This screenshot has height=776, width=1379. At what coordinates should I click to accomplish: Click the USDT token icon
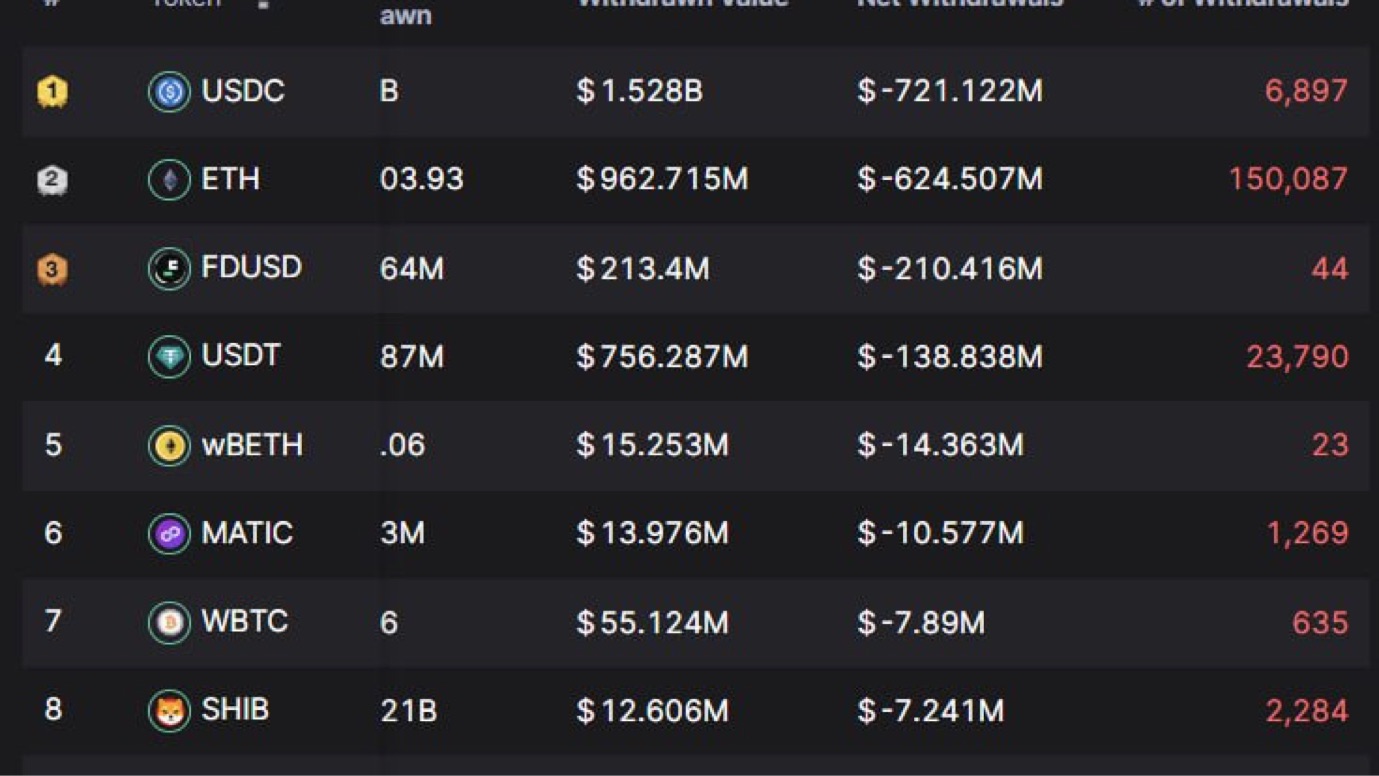pos(169,357)
